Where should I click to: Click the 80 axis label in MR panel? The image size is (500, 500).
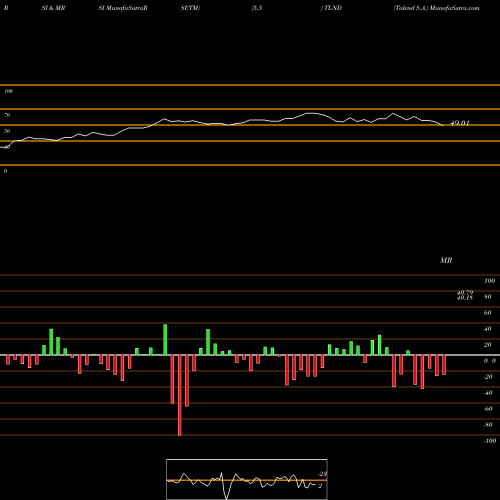coord(487,297)
